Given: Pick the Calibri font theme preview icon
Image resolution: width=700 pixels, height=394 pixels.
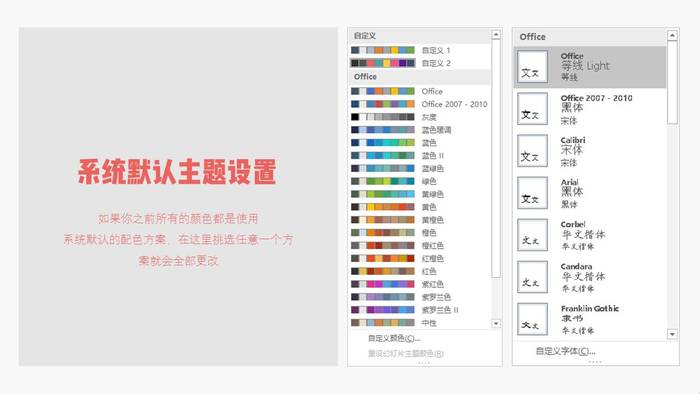Looking at the screenshot, I should (532, 151).
